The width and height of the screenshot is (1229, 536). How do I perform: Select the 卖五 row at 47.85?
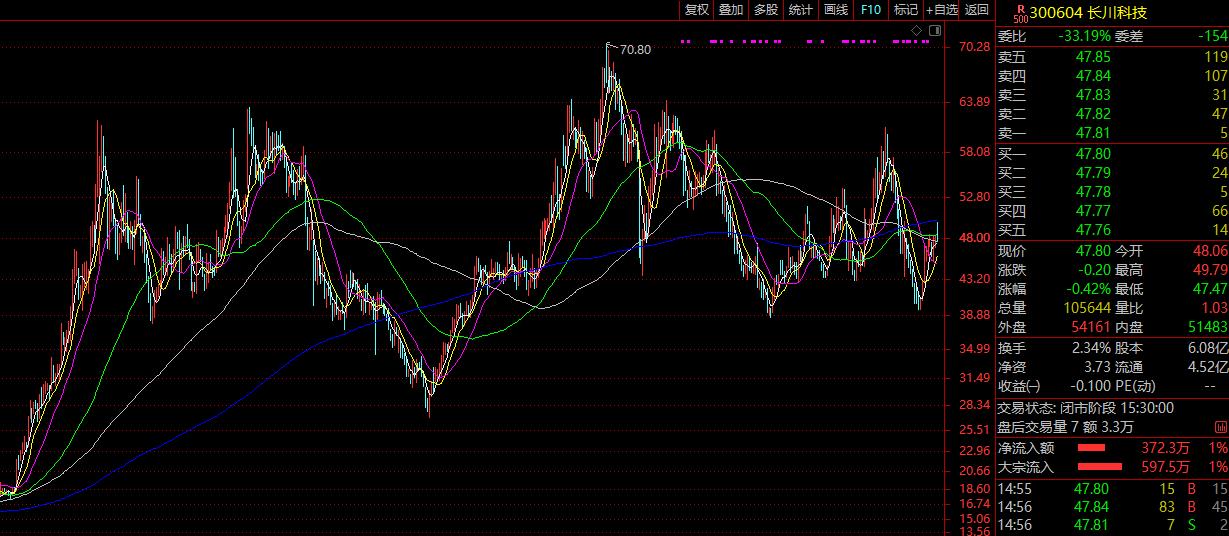tap(1112, 57)
